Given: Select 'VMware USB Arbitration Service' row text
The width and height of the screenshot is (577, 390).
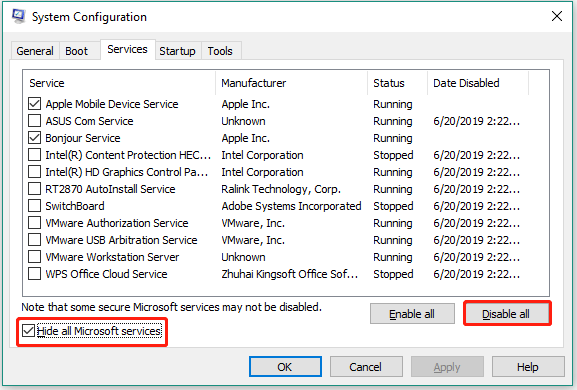Looking at the screenshot, I should pos(121,240).
